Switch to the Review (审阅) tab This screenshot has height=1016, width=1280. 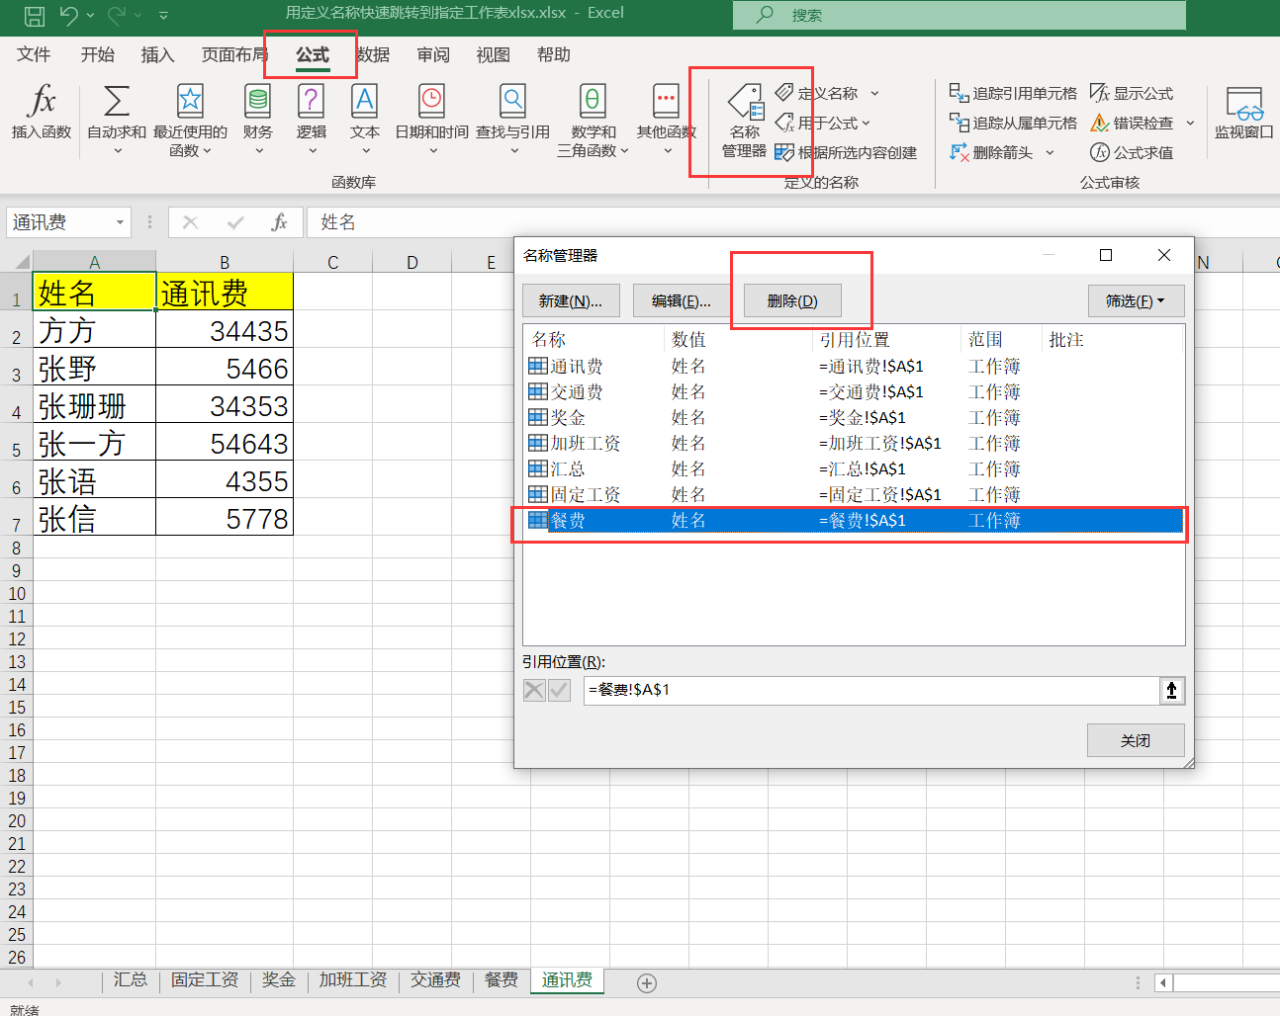433,55
